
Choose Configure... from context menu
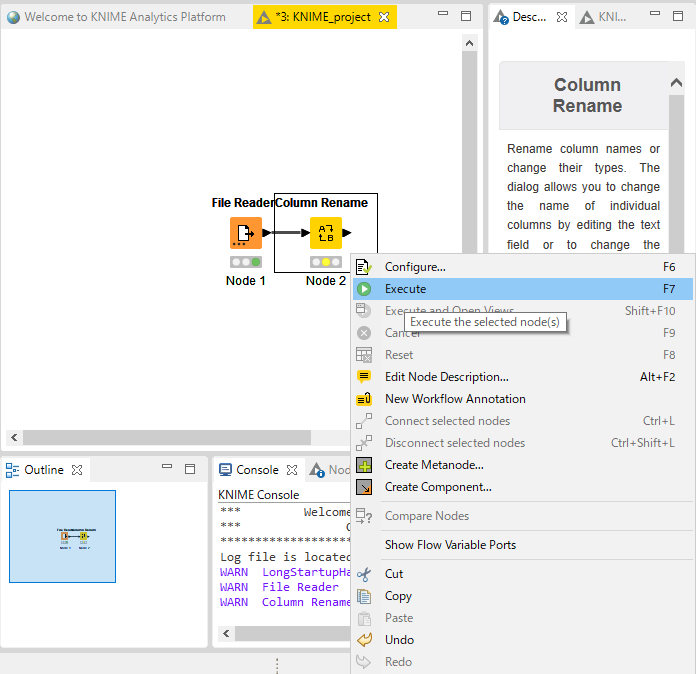(523, 267)
